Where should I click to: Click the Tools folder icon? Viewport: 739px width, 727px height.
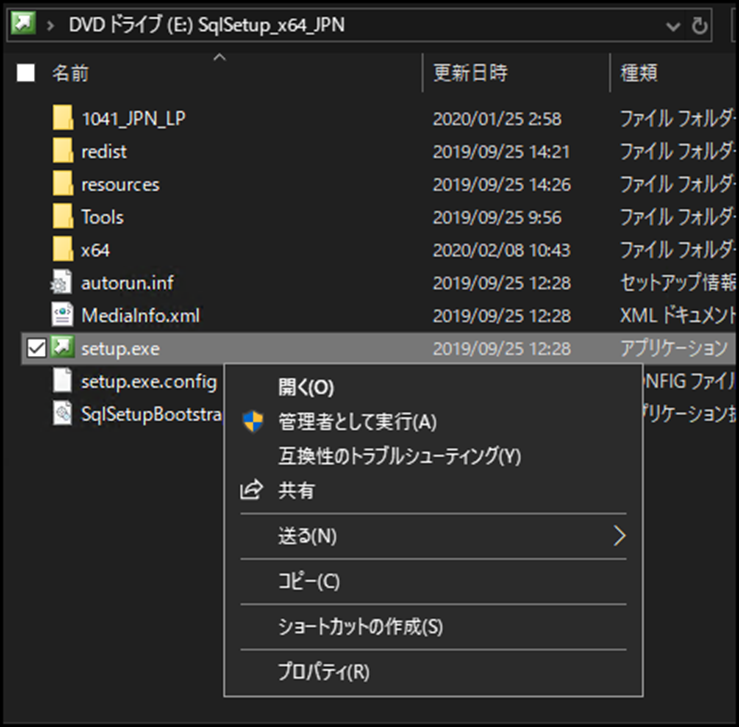pos(63,216)
